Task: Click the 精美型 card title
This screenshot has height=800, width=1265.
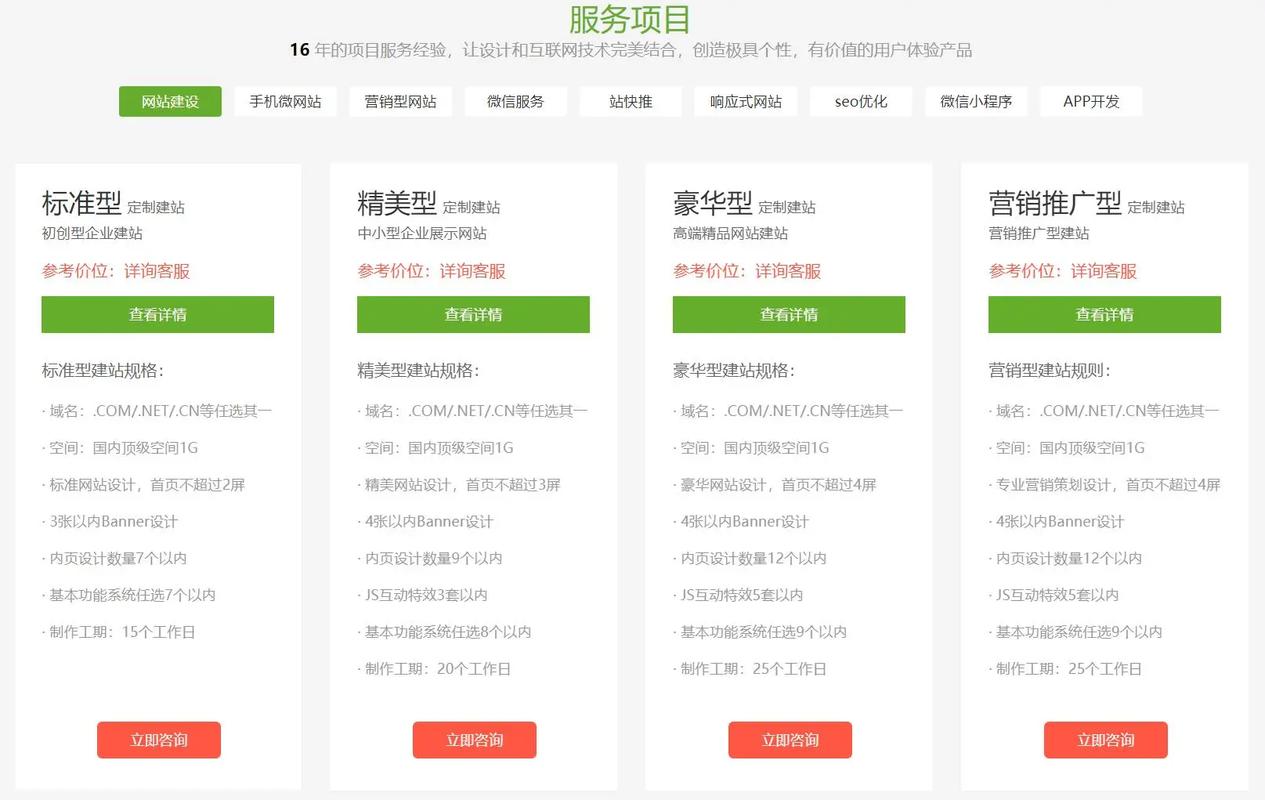Action: coord(397,203)
